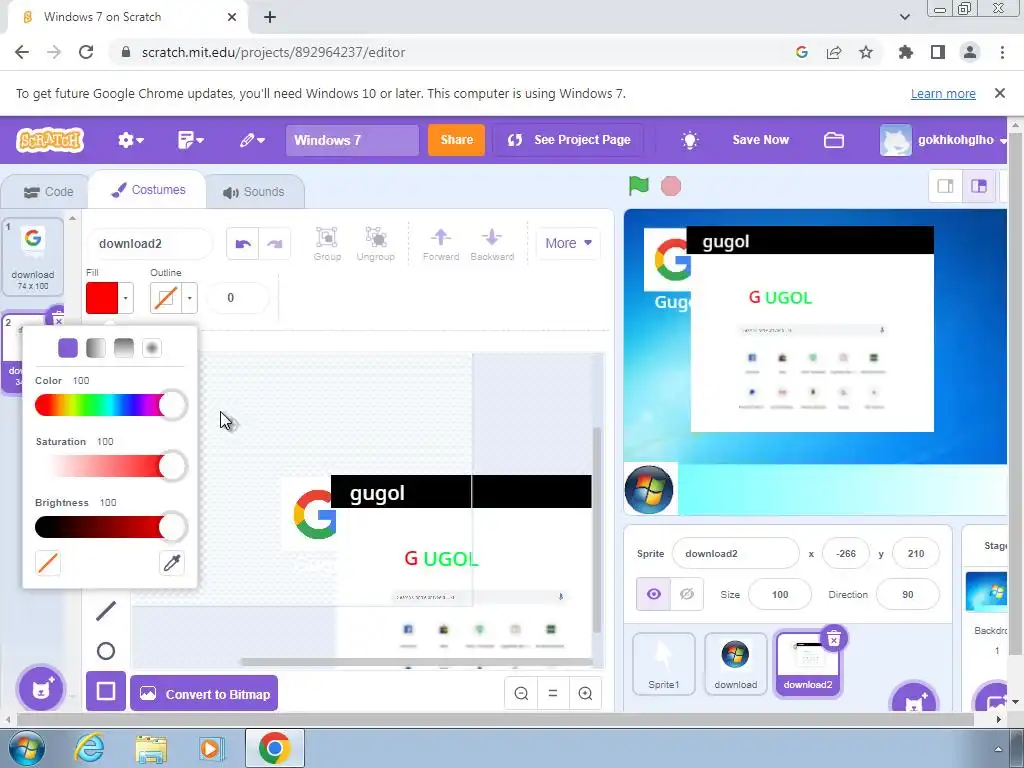
Task: Open the Edit pencil menu
Action: point(251,140)
